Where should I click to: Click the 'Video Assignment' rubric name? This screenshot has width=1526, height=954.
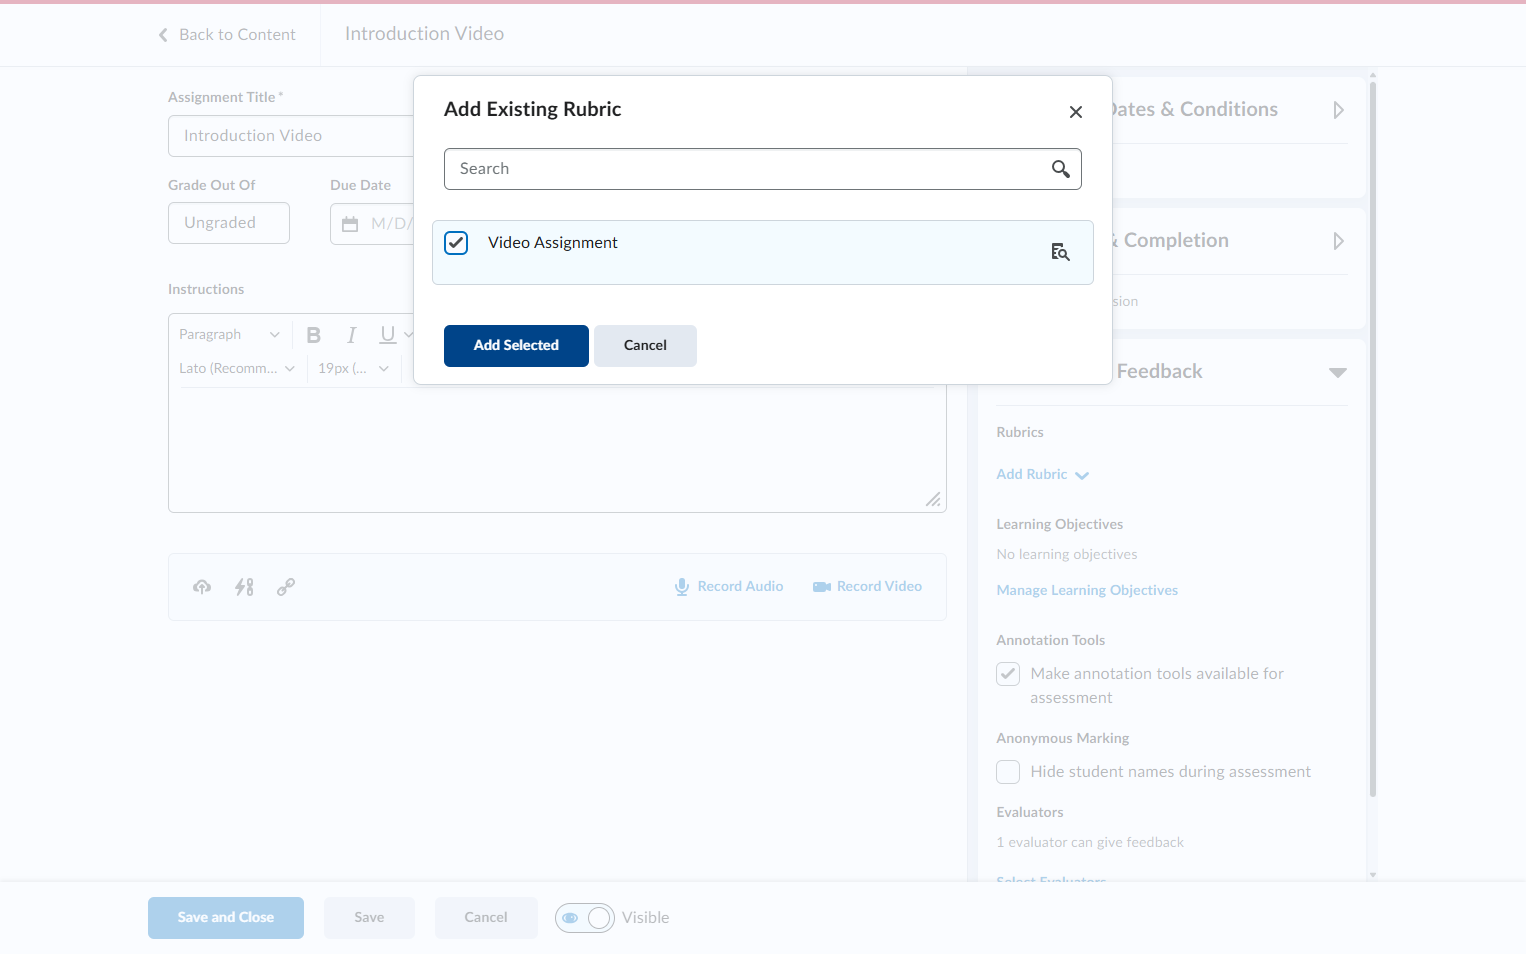click(553, 243)
